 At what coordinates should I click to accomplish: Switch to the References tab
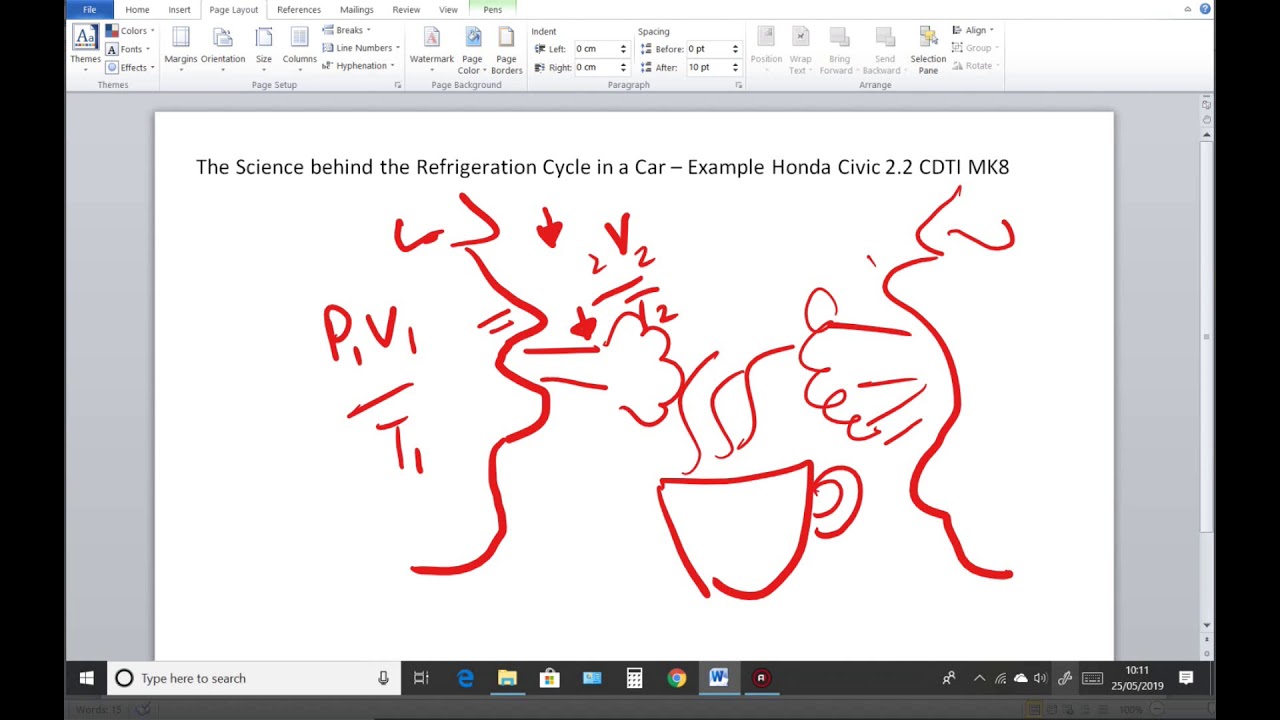click(x=299, y=9)
